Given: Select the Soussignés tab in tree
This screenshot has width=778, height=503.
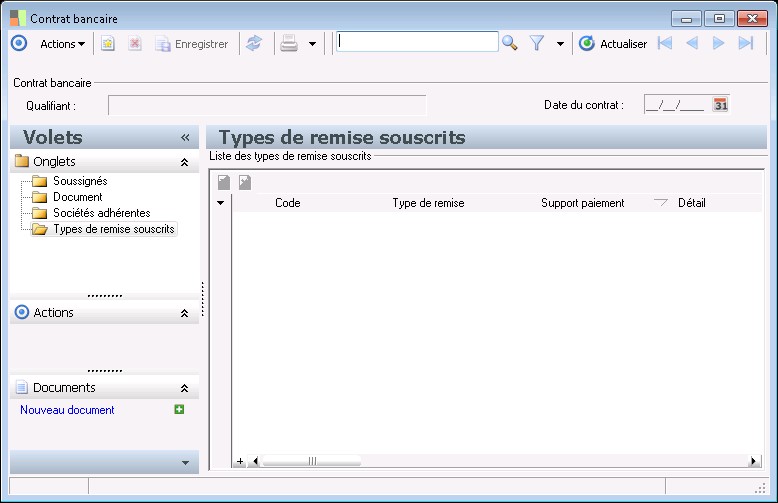Looking at the screenshot, I should point(80,181).
